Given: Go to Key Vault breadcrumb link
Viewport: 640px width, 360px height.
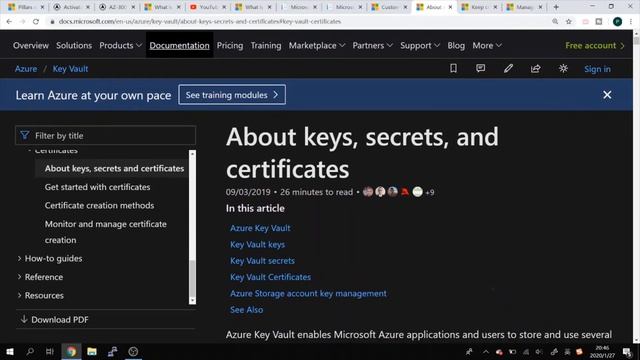Looking at the screenshot, I should click(x=70, y=69).
